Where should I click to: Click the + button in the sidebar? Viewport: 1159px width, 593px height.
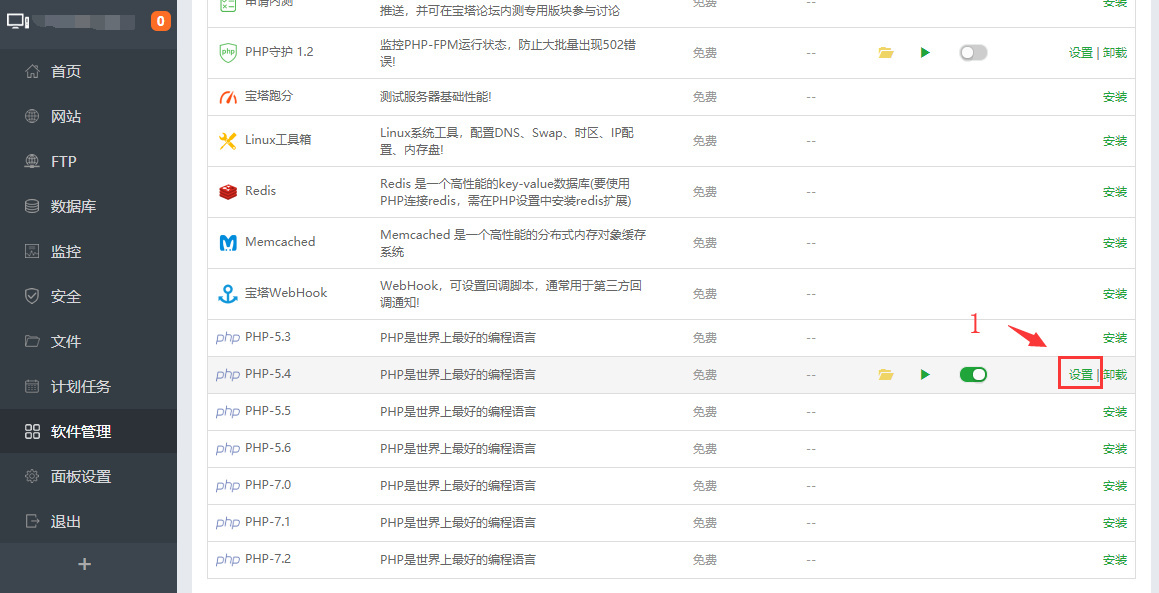pyautogui.click(x=85, y=565)
